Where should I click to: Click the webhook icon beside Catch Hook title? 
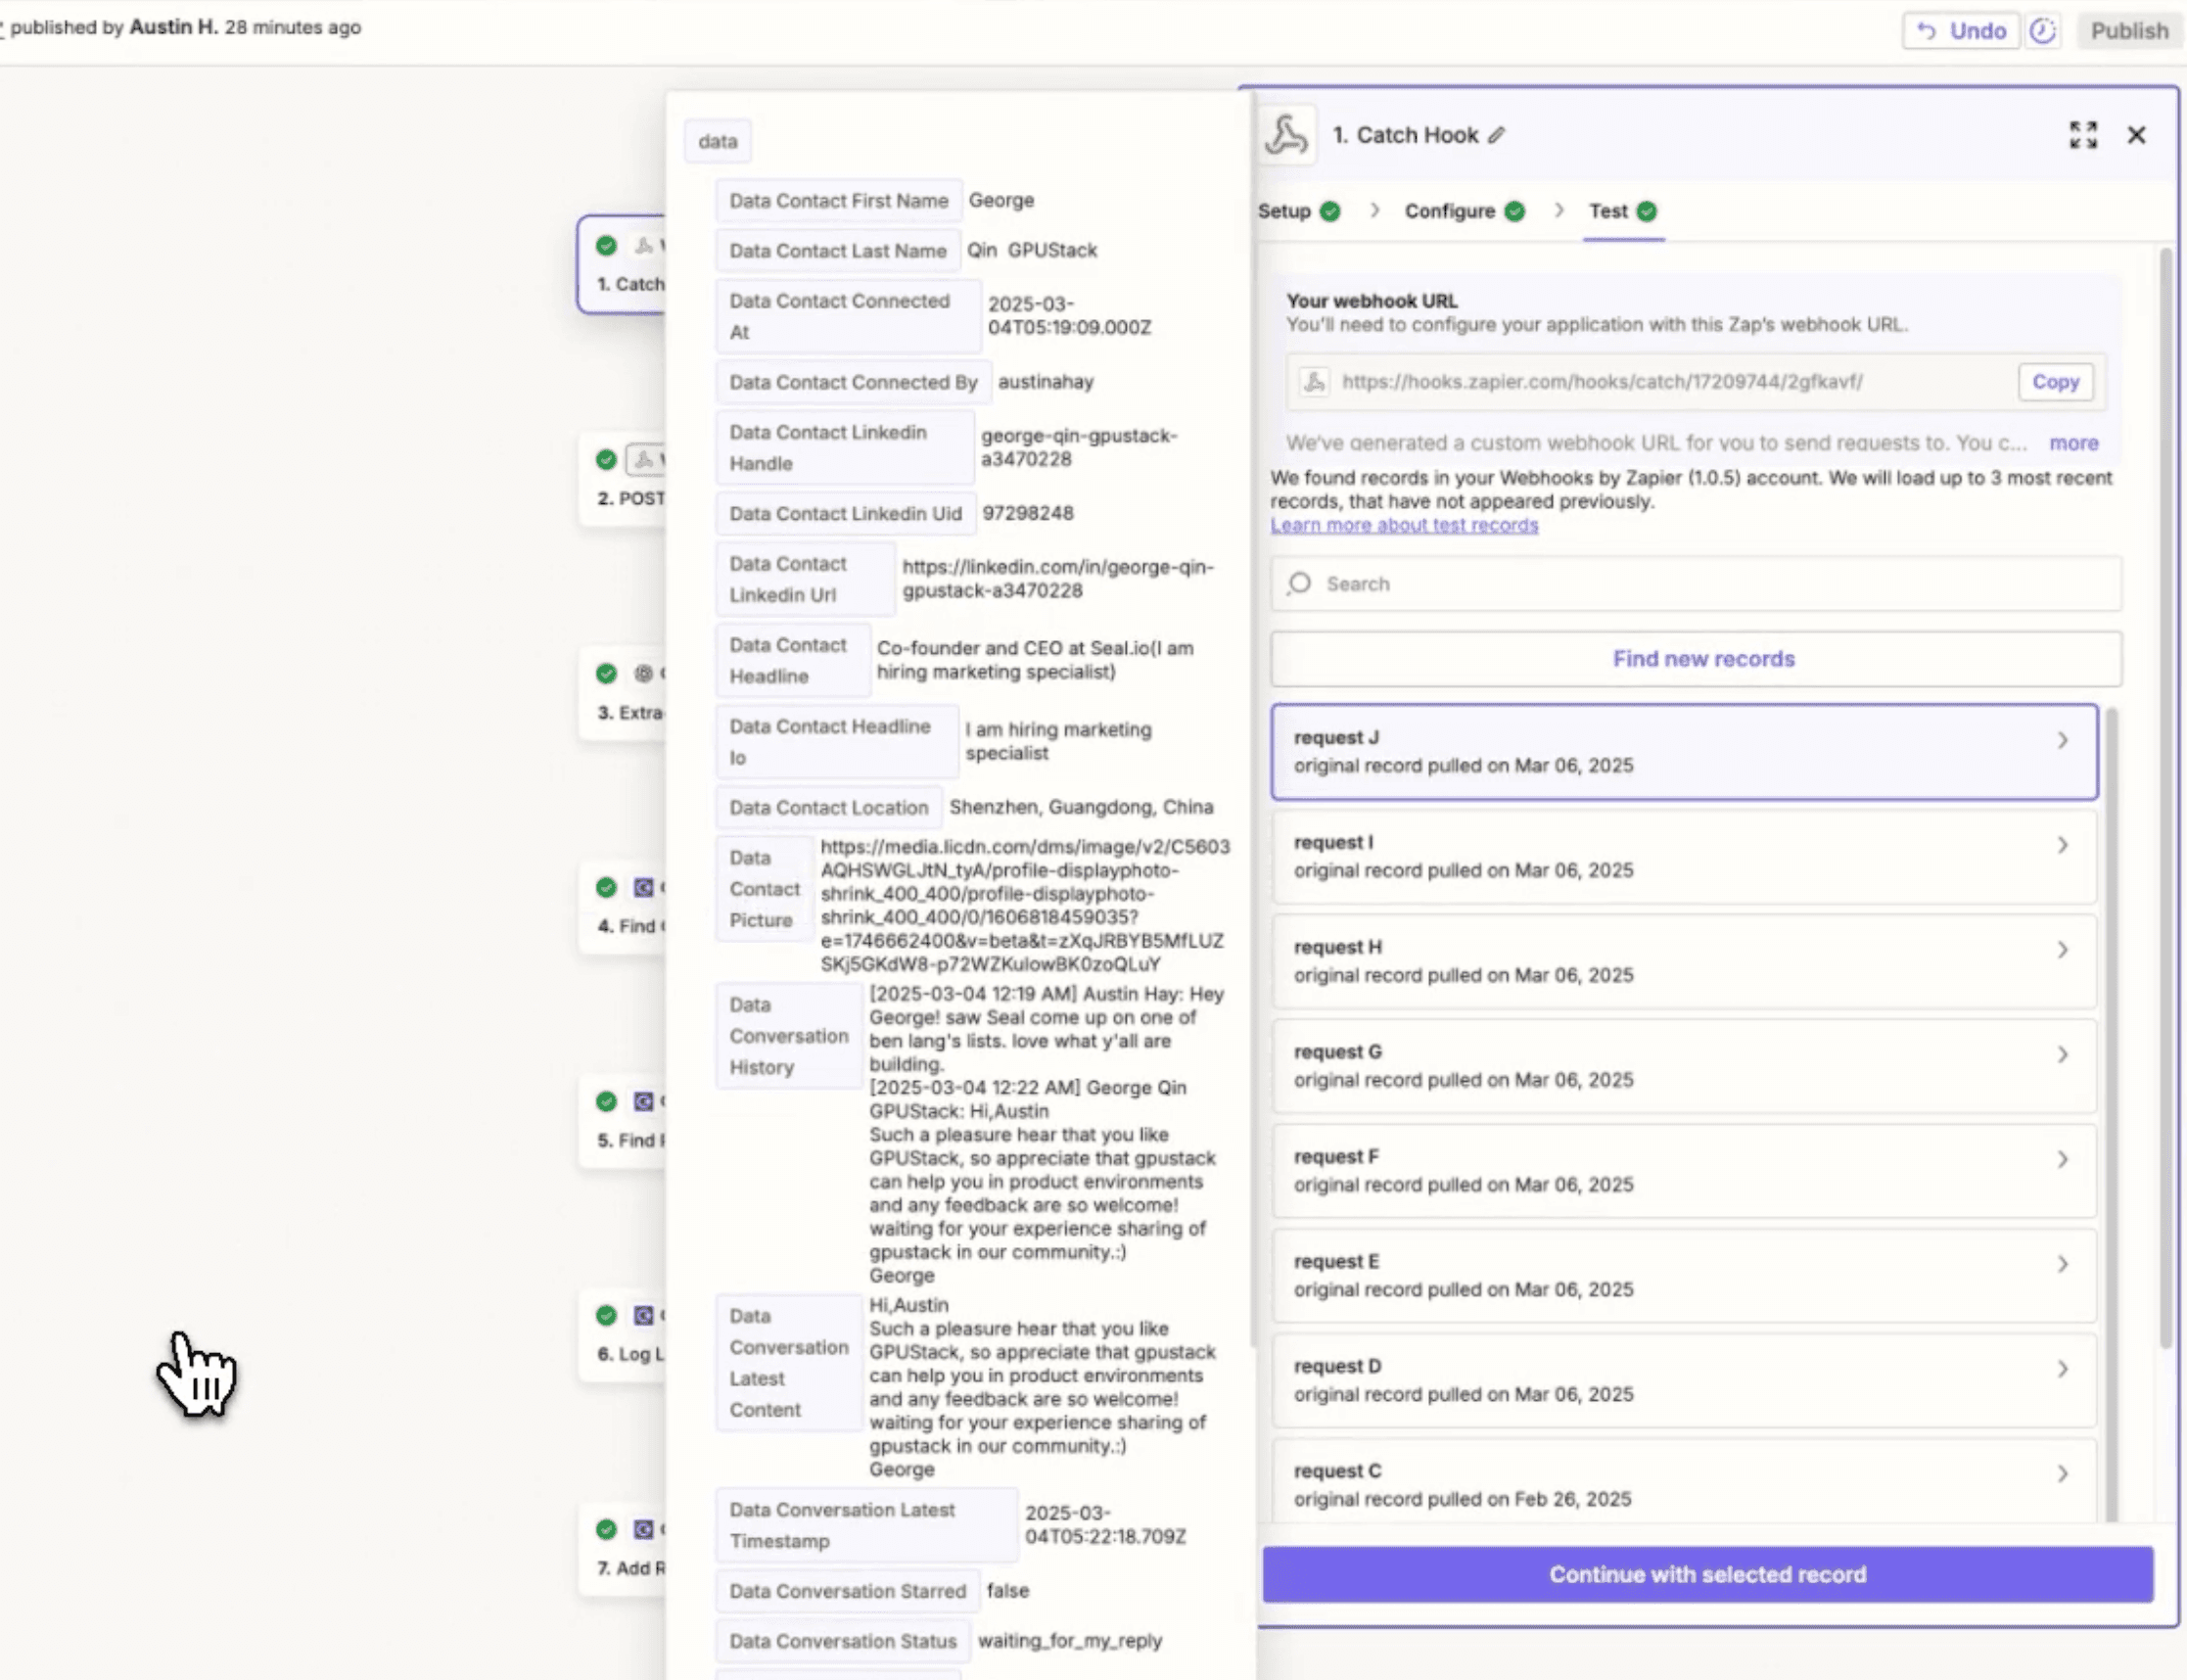(x=1286, y=135)
